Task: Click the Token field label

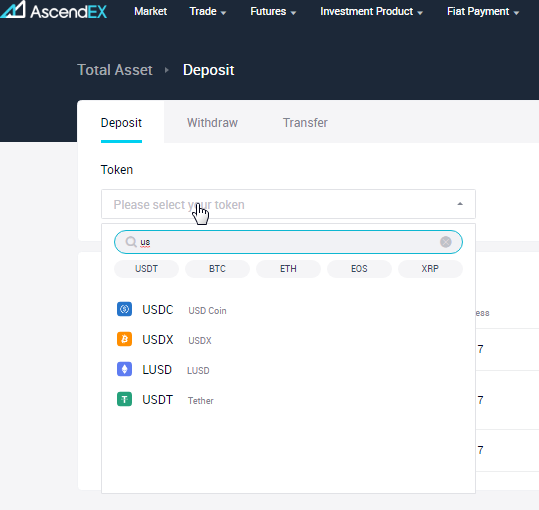Action: pyautogui.click(x=117, y=170)
